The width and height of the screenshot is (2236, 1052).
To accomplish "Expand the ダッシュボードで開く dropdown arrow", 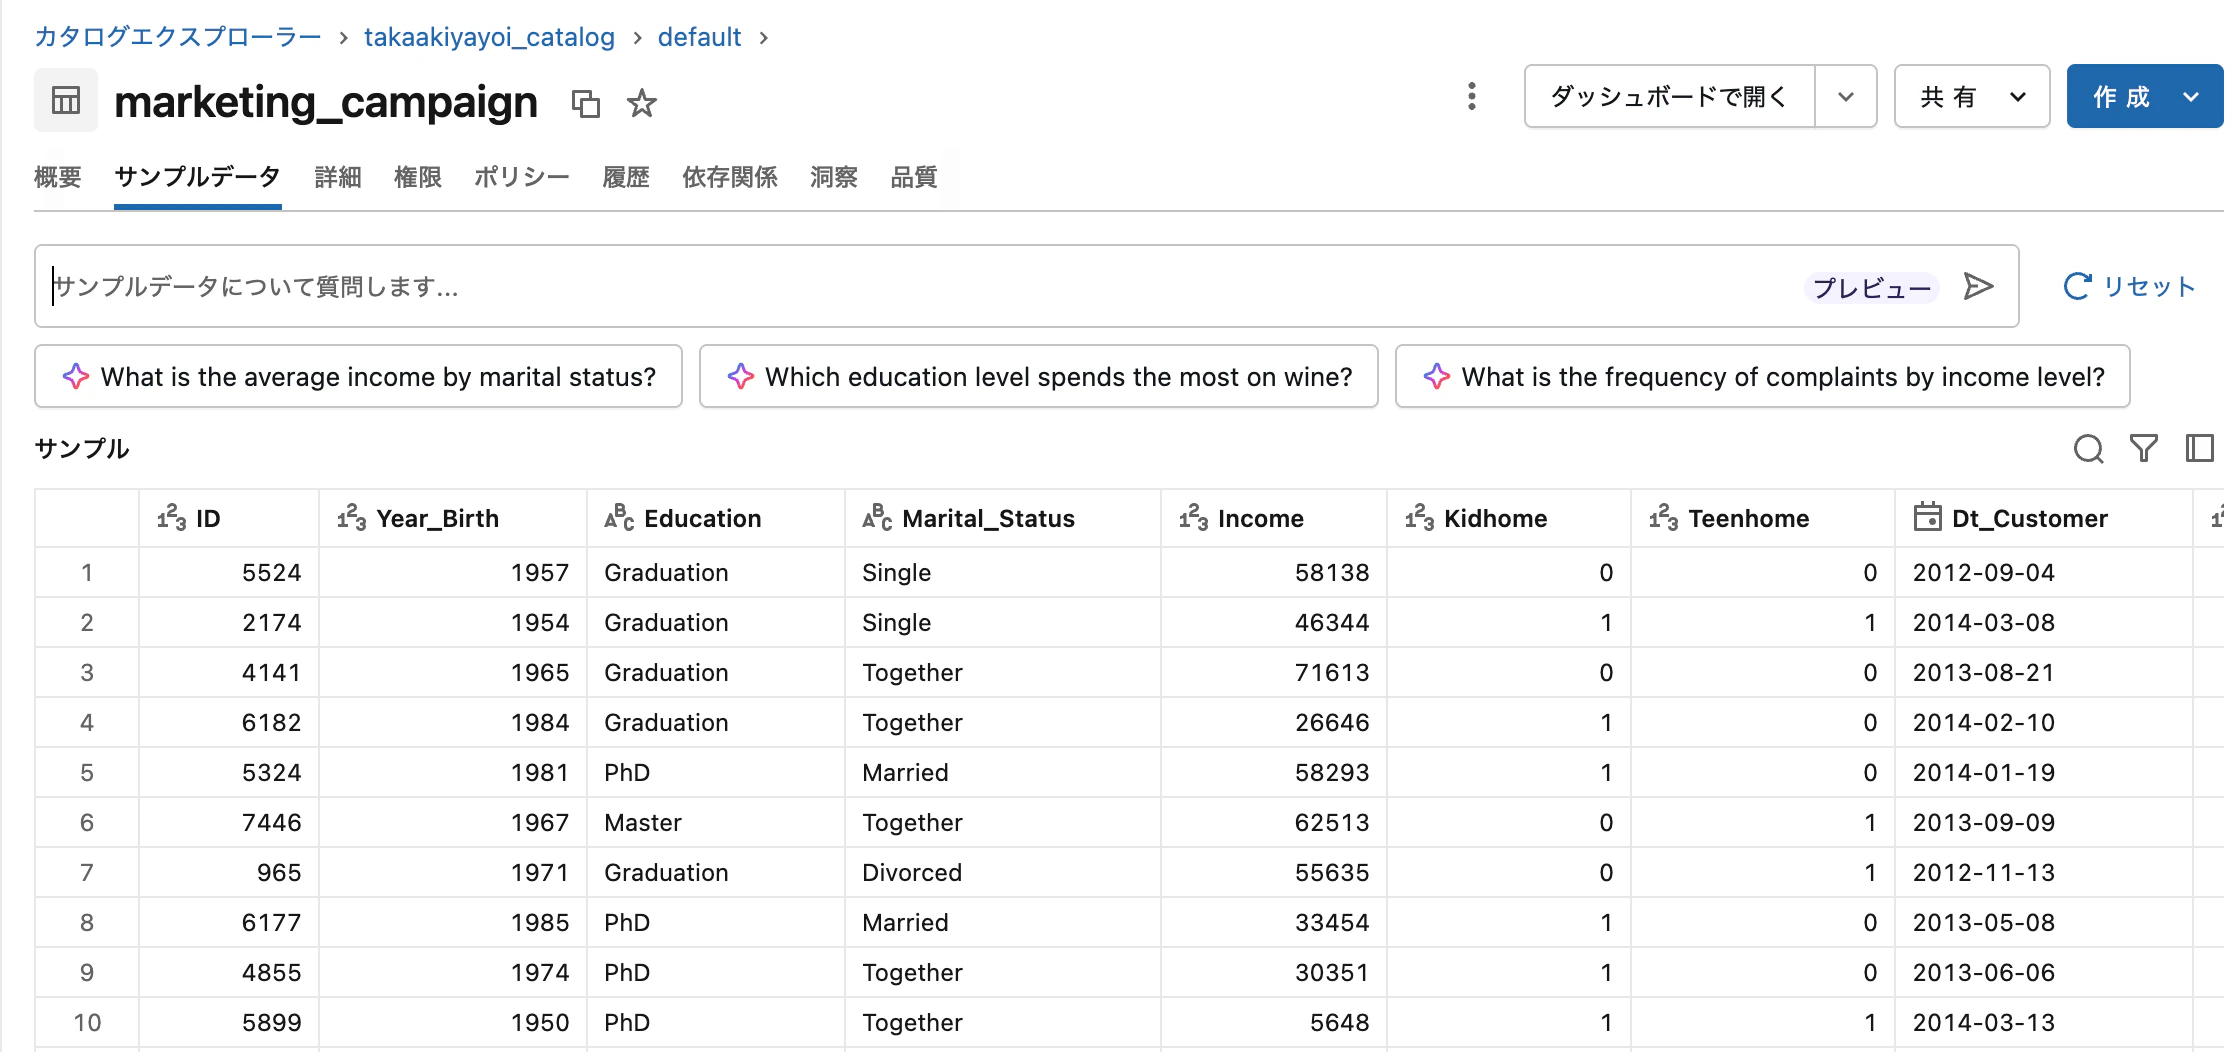I will point(1846,97).
